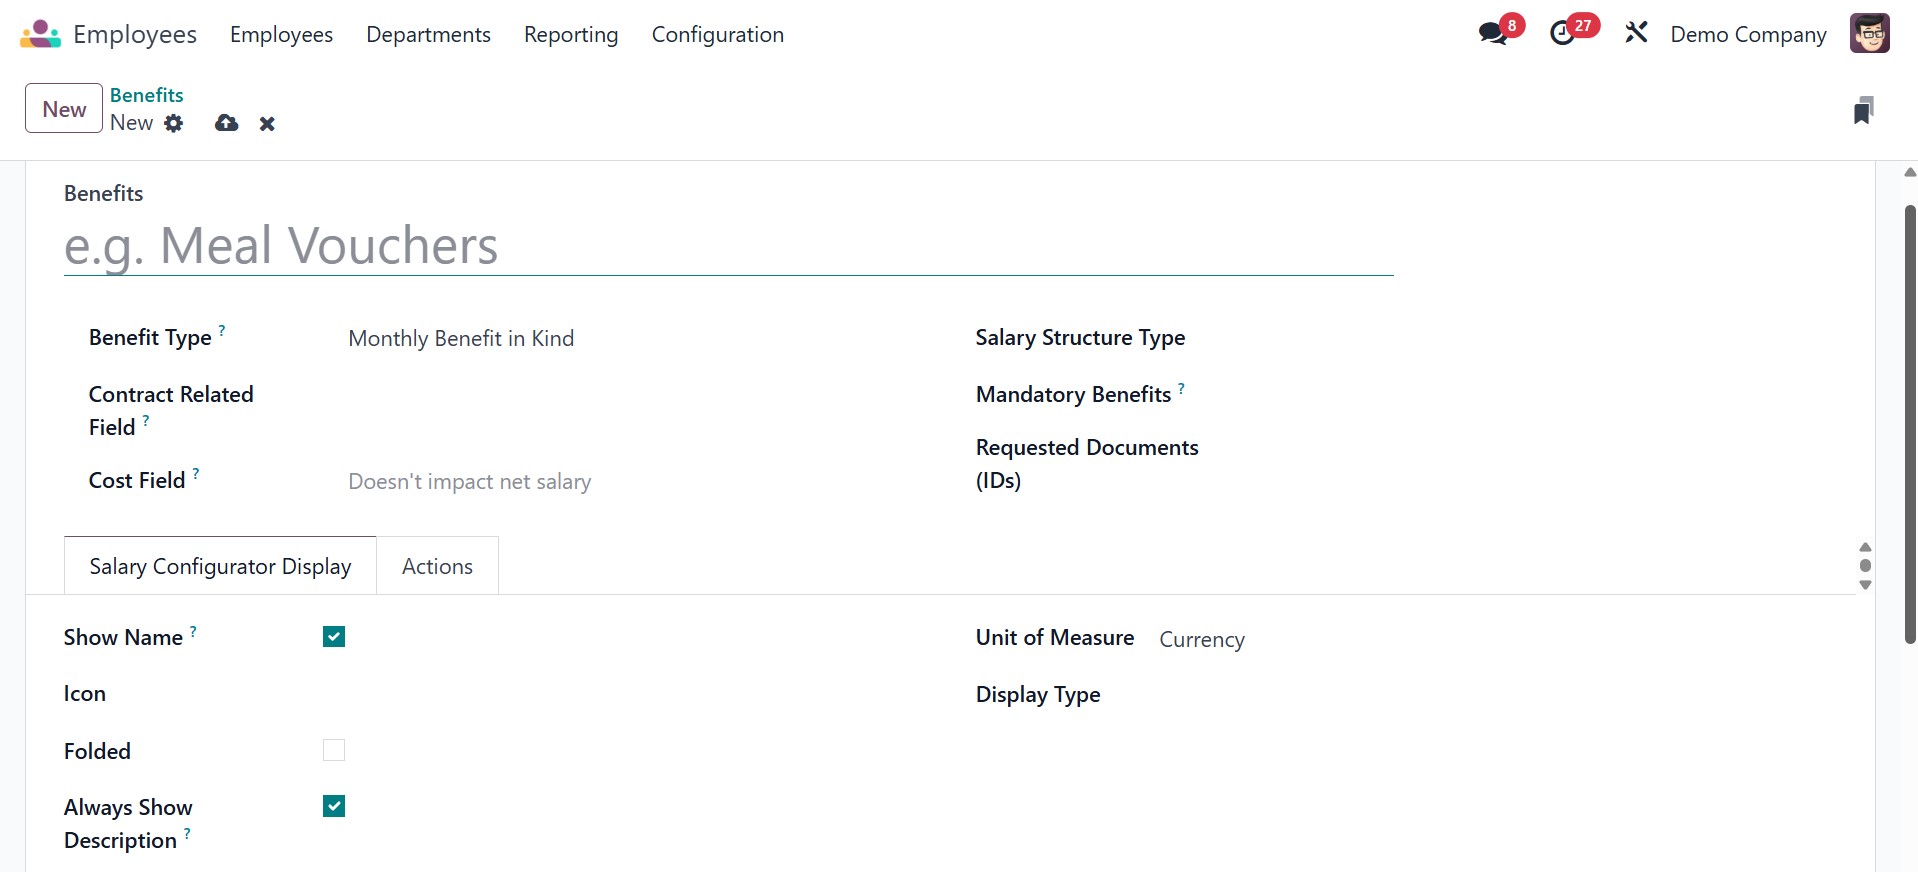The width and height of the screenshot is (1918, 872).
Task: Save record with cloud upload icon
Action: (227, 123)
